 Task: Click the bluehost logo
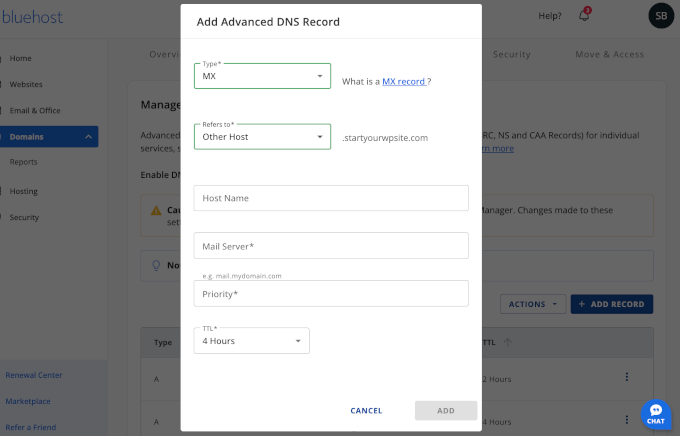coord(33,17)
